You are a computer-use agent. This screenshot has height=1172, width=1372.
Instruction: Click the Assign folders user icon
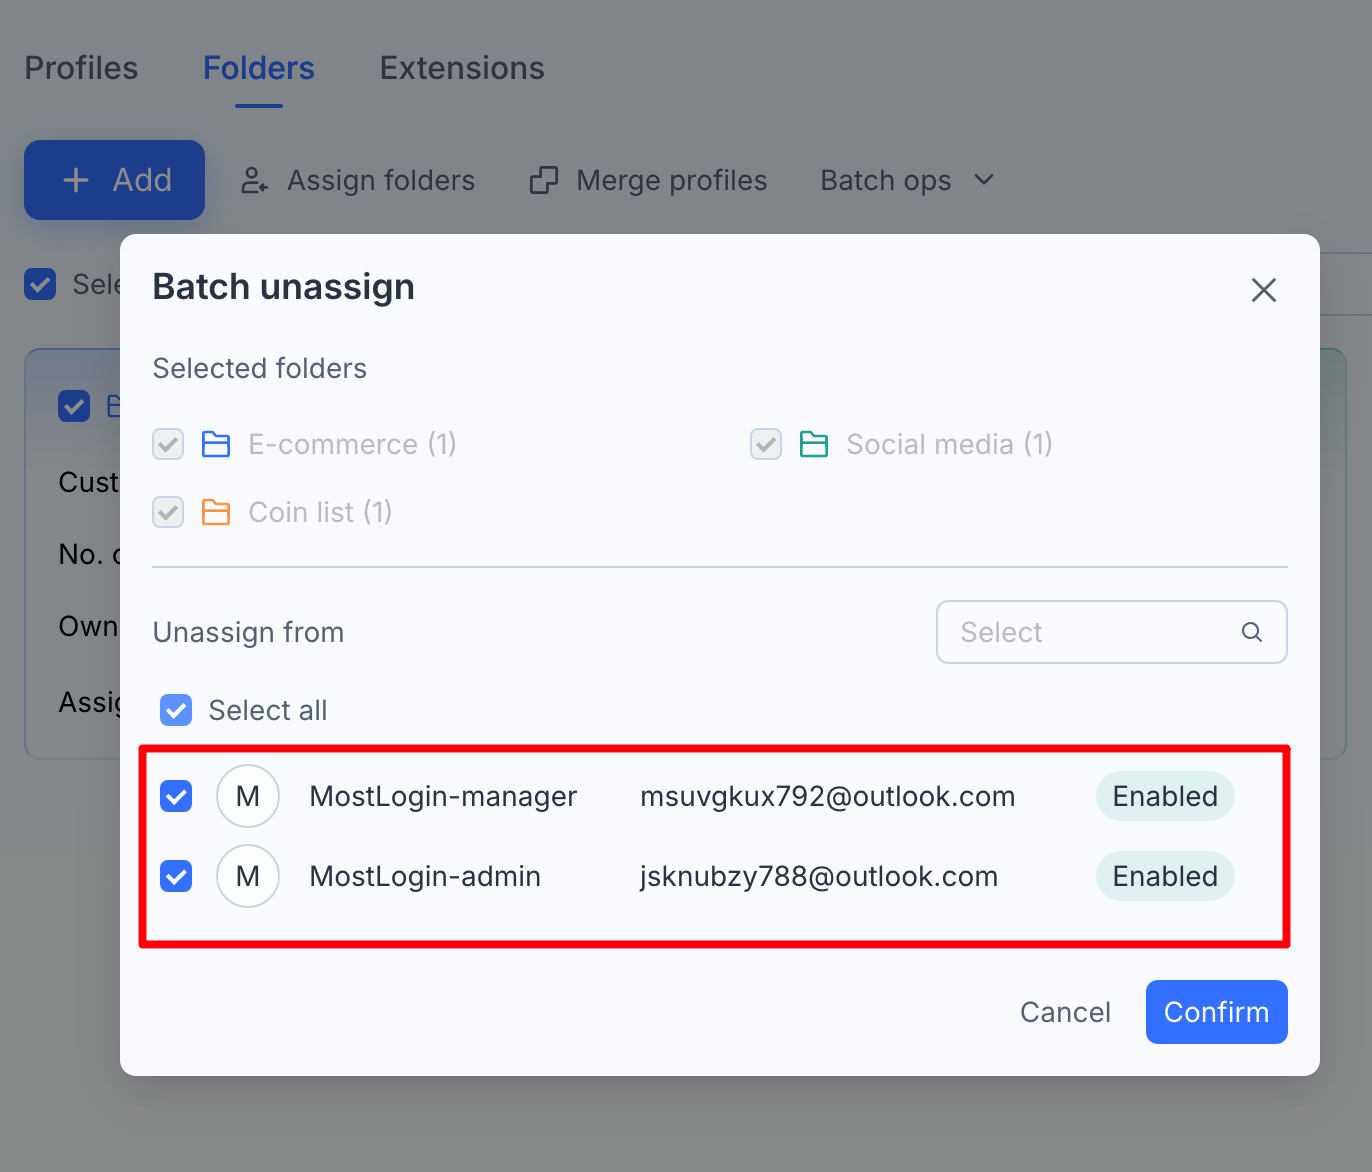point(255,180)
